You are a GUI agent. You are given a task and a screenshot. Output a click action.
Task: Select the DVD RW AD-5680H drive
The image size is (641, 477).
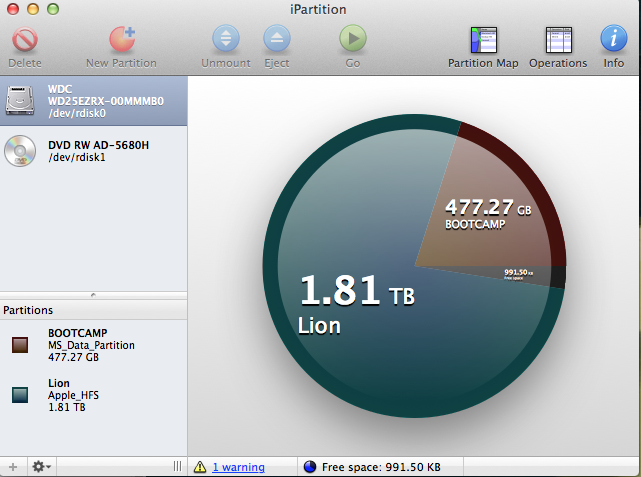[94, 151]
